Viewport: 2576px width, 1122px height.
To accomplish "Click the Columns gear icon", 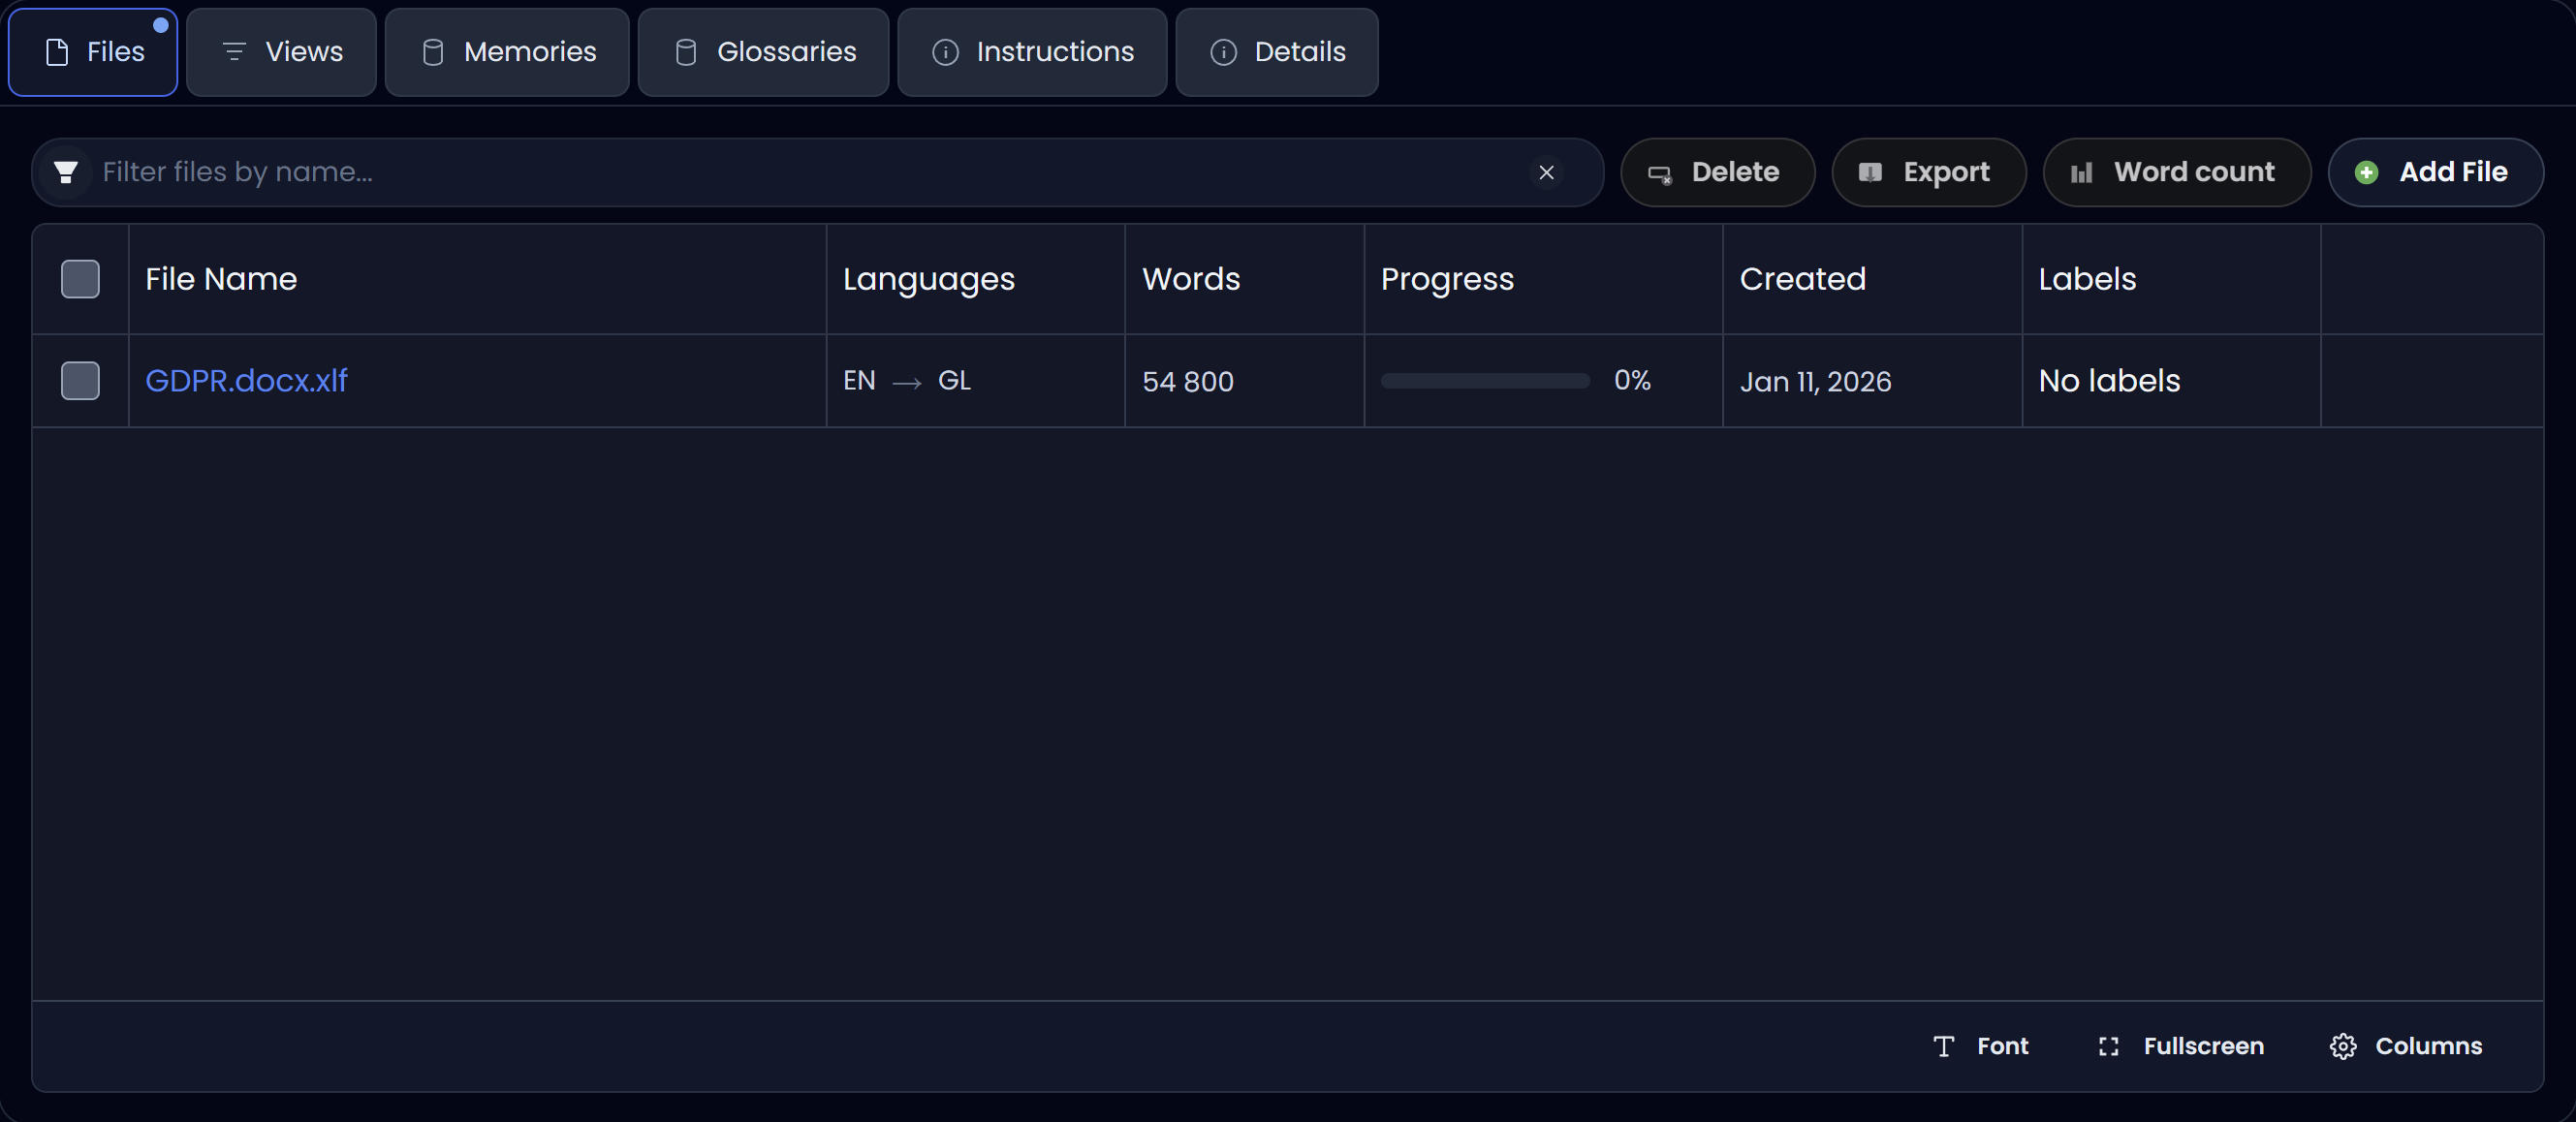I will pos(2345,1046).
